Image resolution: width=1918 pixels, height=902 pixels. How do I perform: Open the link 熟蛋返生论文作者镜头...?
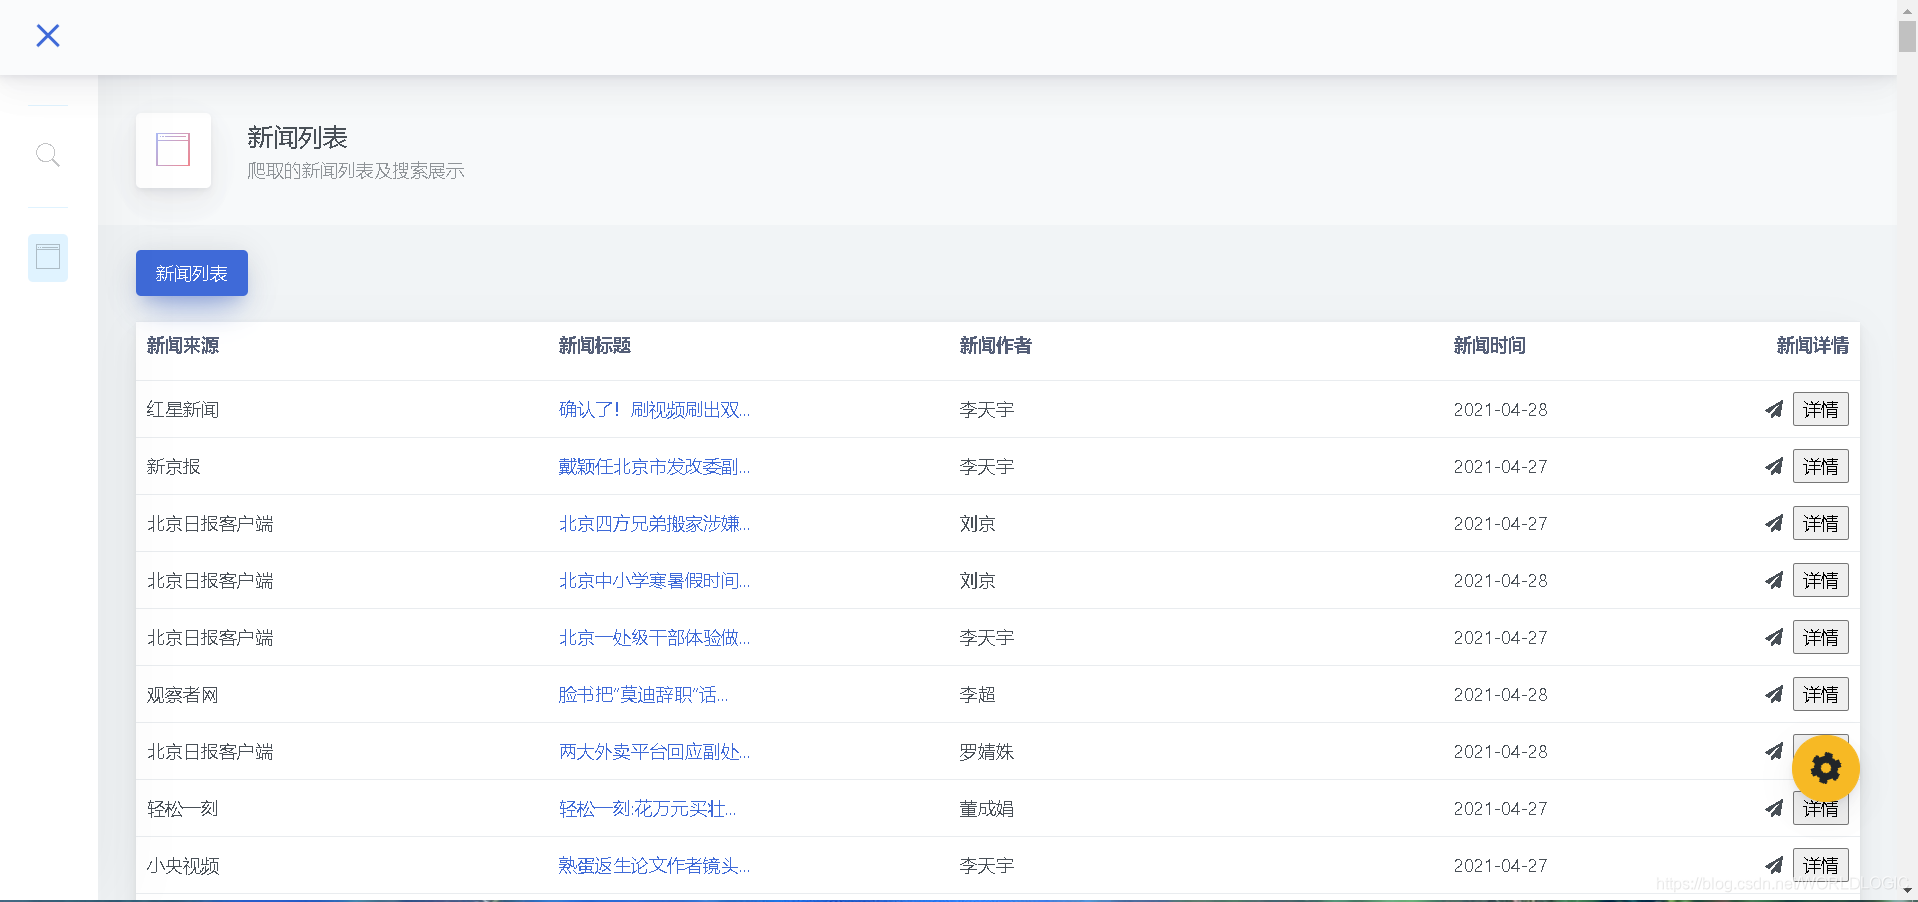click(654, 865)
